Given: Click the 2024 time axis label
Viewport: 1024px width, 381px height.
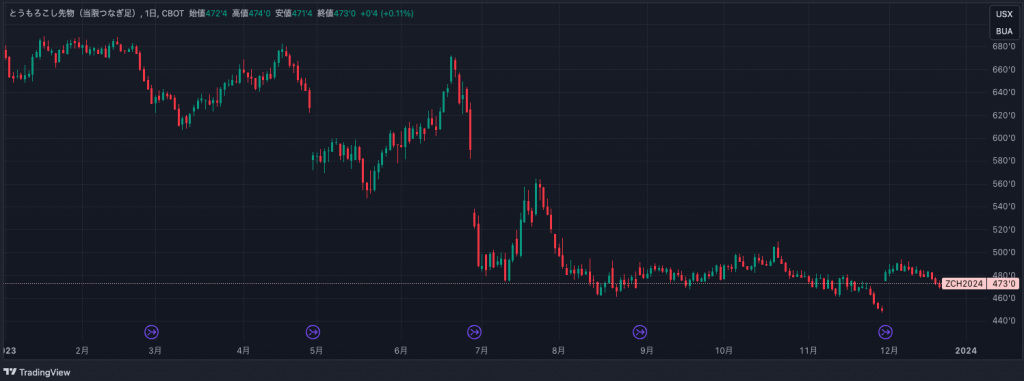Looking at the screenshot, I should click(965, 351).
